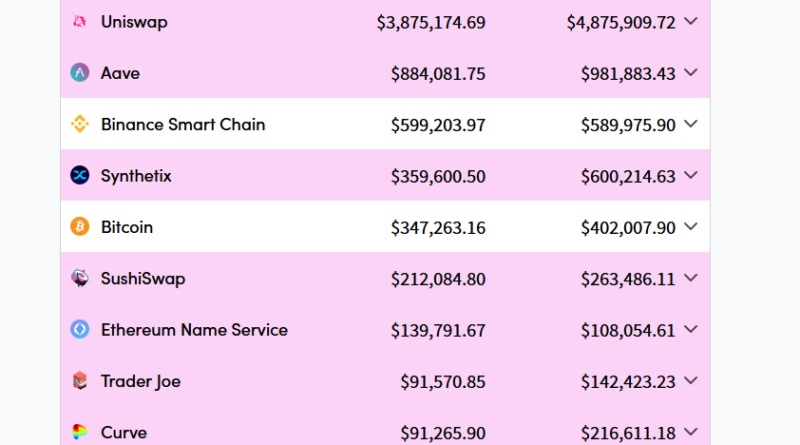Click the Binance Smart Chain logo icon
The height and width of the screenshot is (445, 800).
[80, 125]
